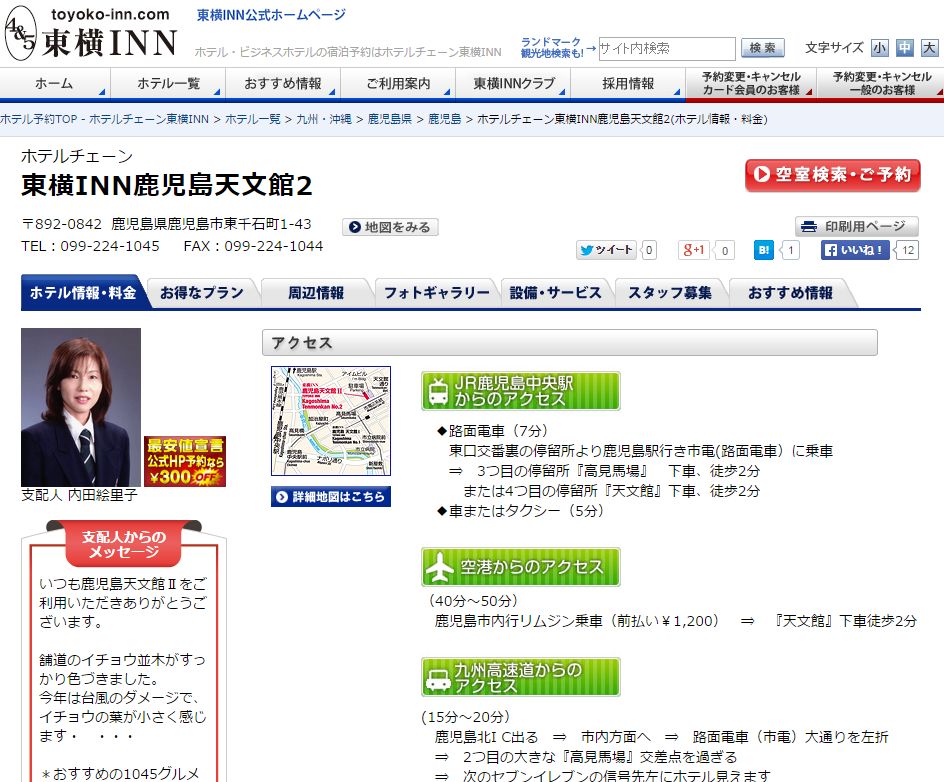Click the 支配人 内田絵里子 caption
Image resolution: width=944 pixels, height=782 pixels.
pos(79,495)
